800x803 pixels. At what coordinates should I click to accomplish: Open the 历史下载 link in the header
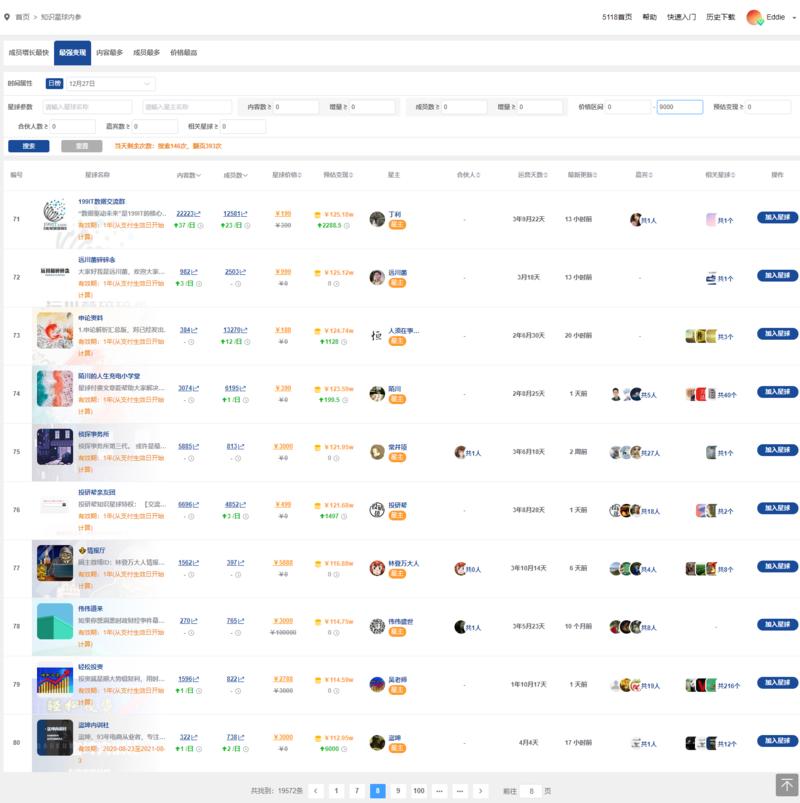point(720,17)
